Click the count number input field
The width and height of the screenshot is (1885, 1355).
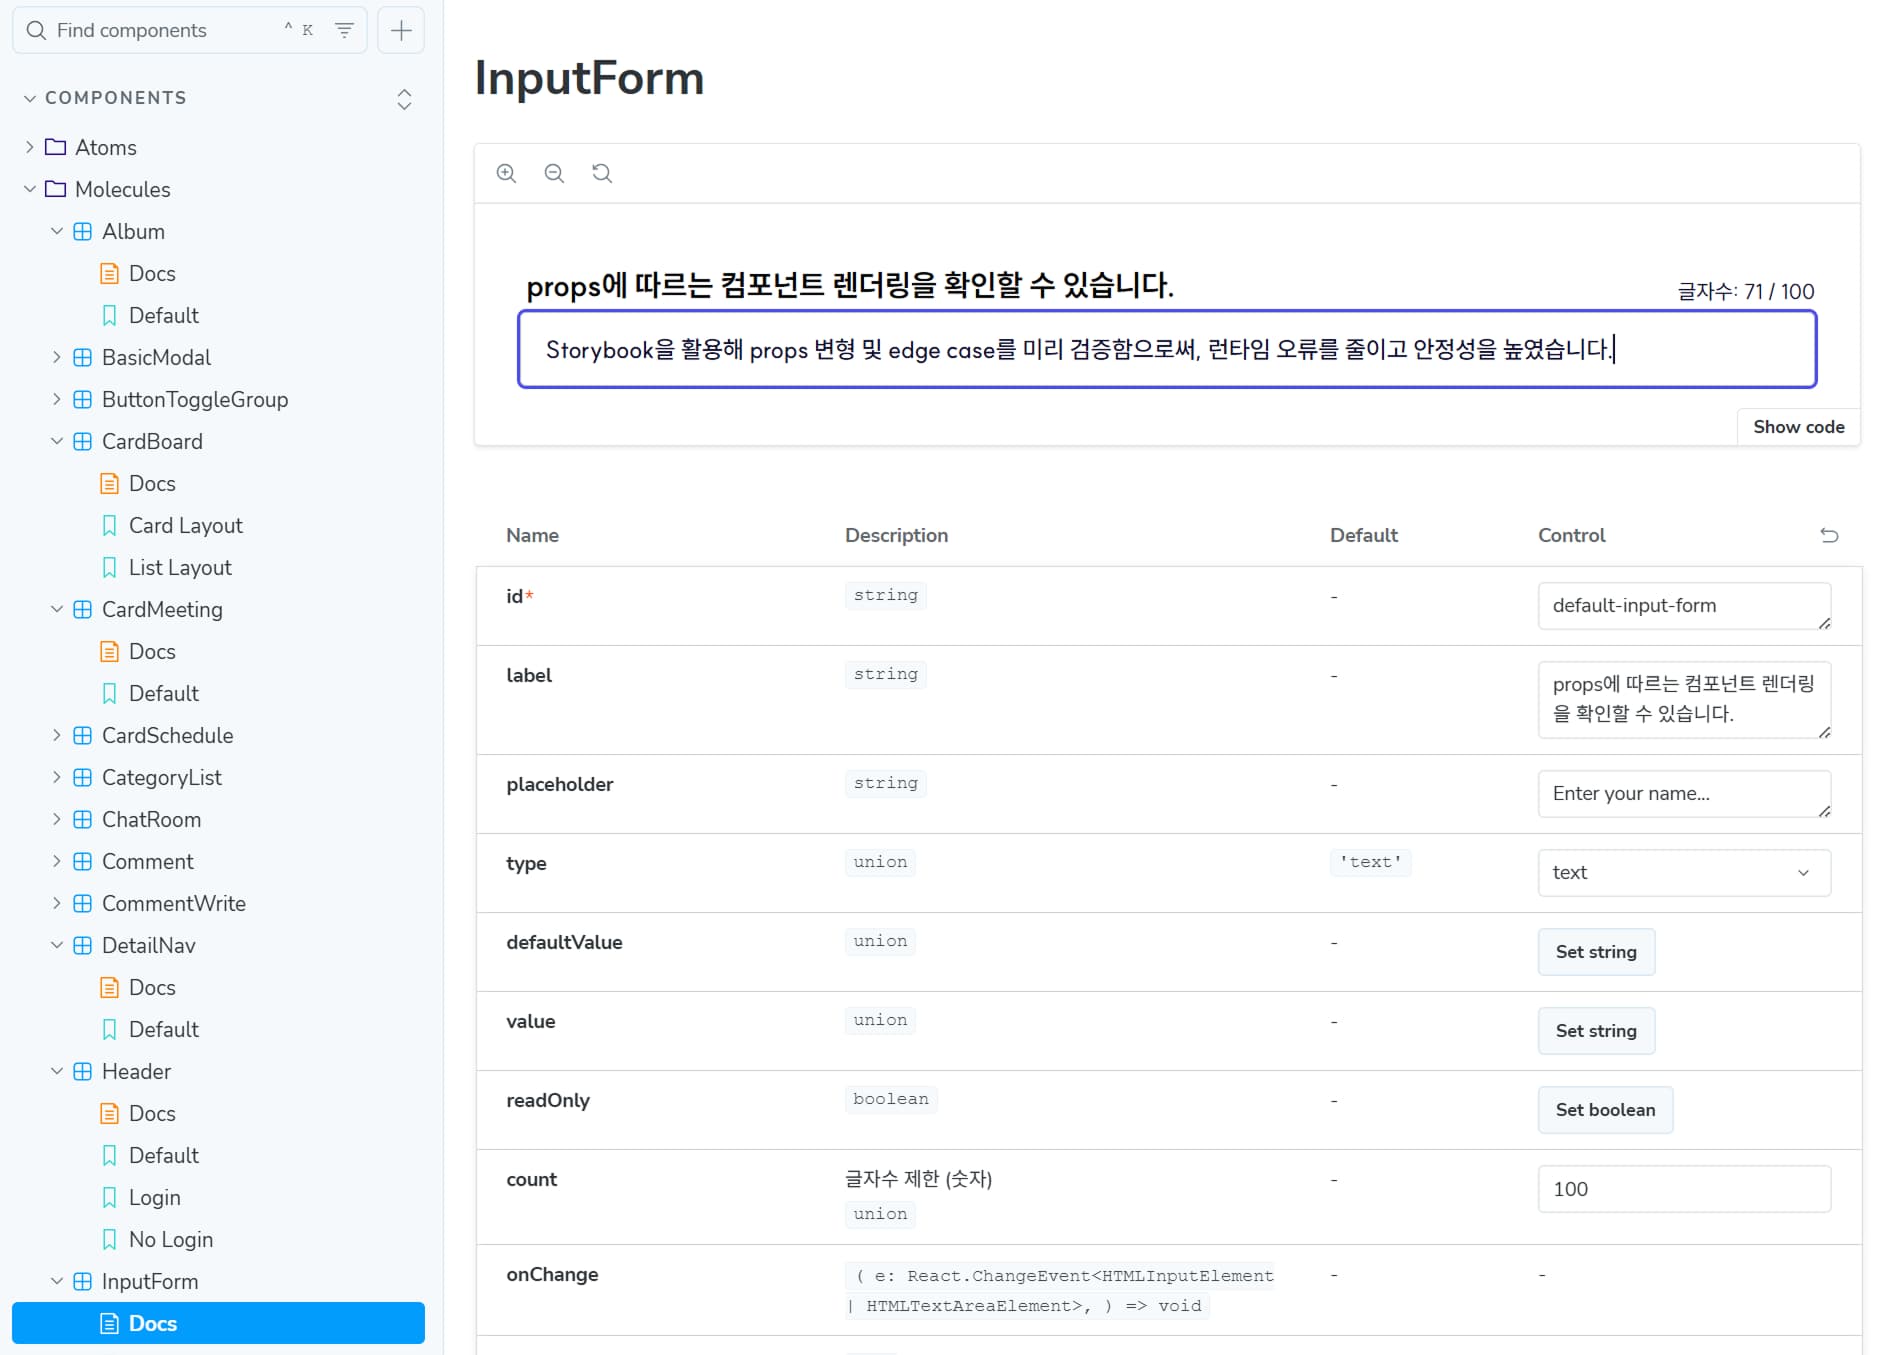click(x=1683, y=1189)
